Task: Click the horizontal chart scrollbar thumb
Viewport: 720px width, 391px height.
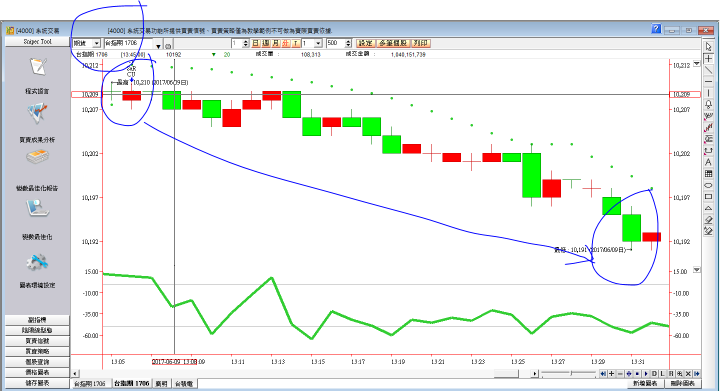Action: tap(506, 374)
